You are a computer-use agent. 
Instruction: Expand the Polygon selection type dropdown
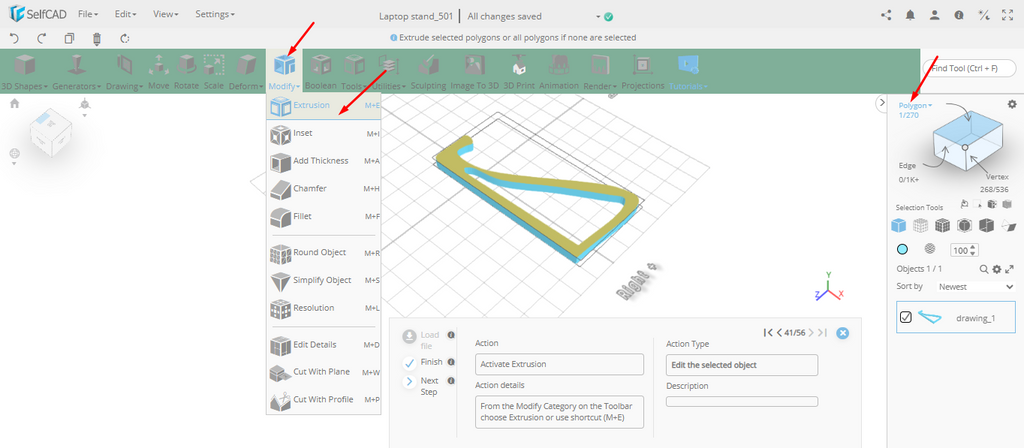915,105
